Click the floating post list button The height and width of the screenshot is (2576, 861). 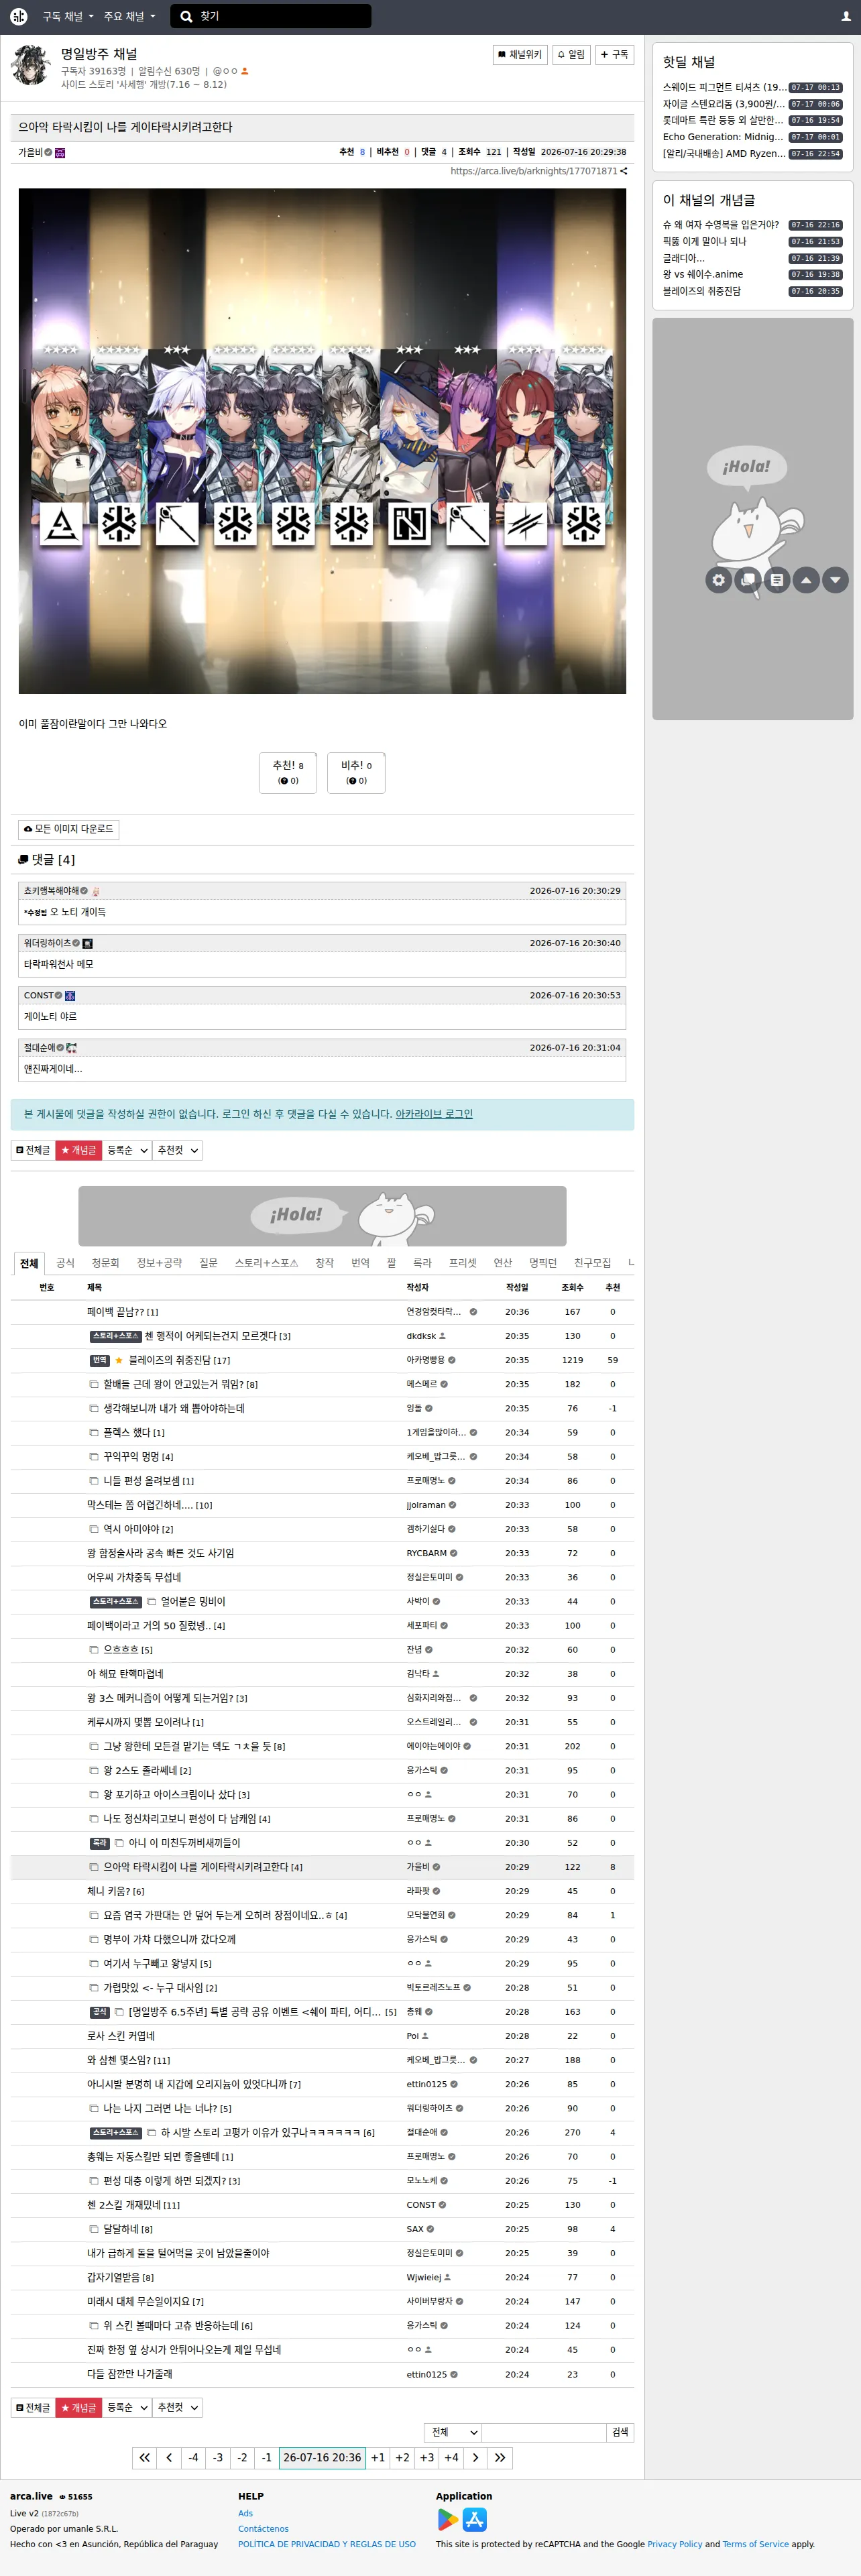coord(777,579)
